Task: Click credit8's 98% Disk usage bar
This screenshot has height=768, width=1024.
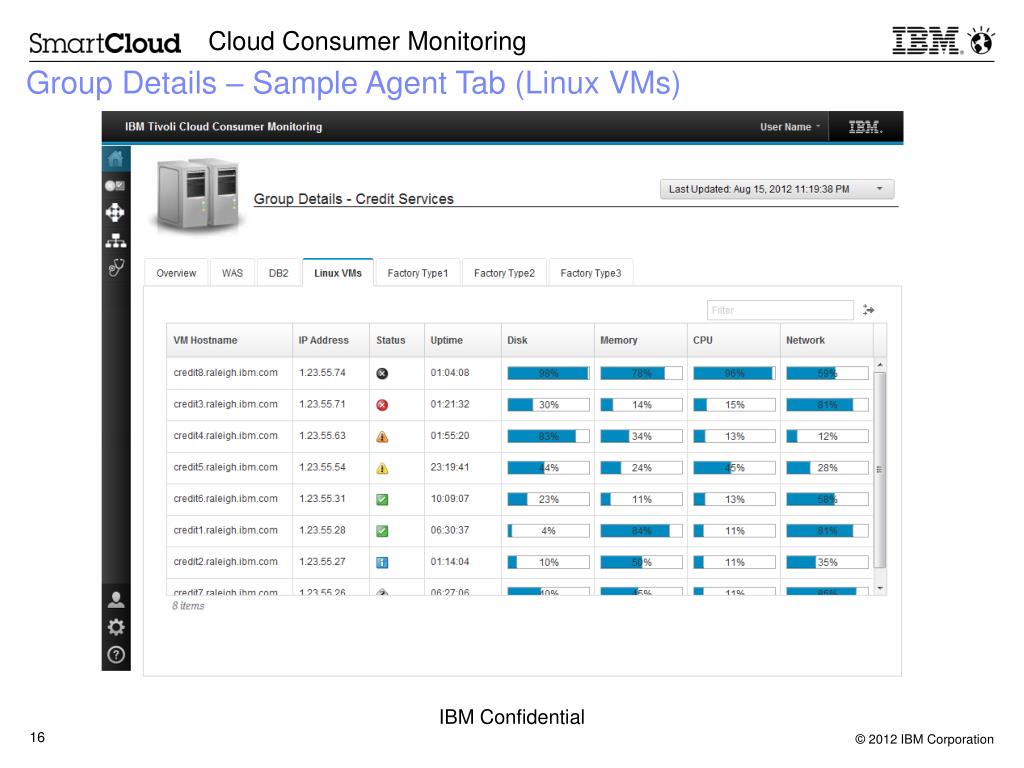Action: 549,374
